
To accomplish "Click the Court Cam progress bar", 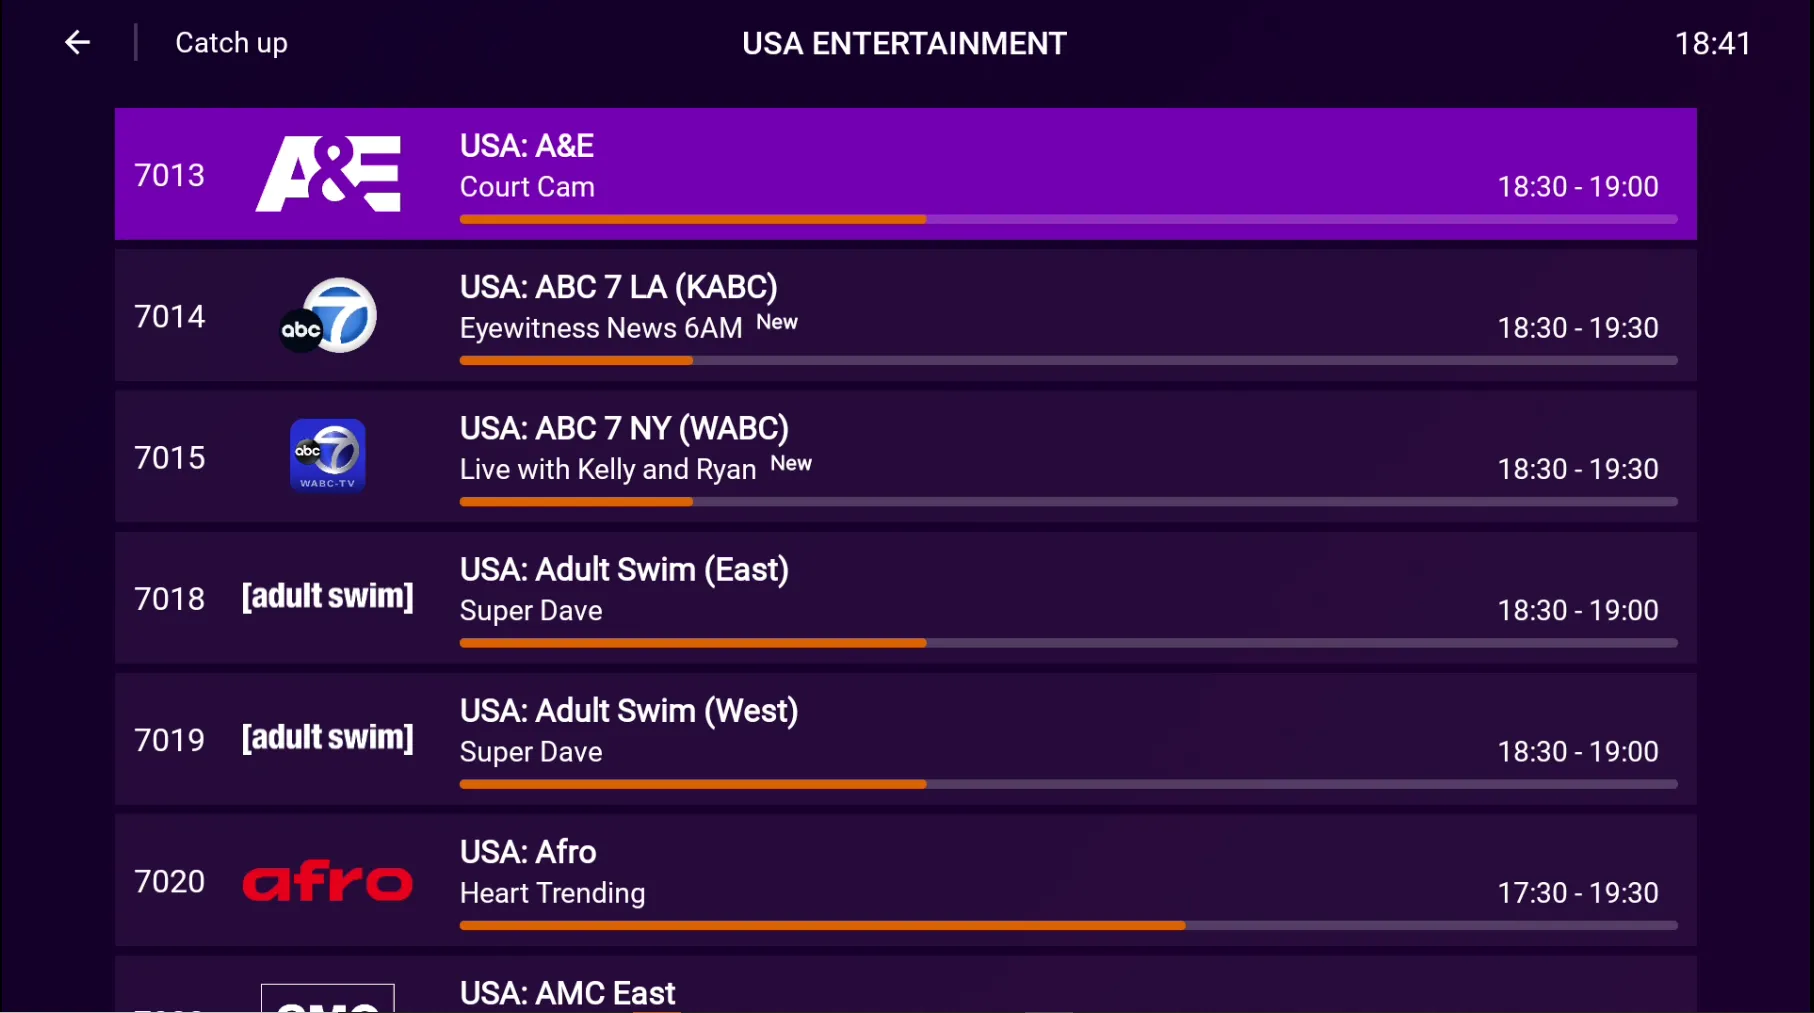I will [x=1068, y=219].
